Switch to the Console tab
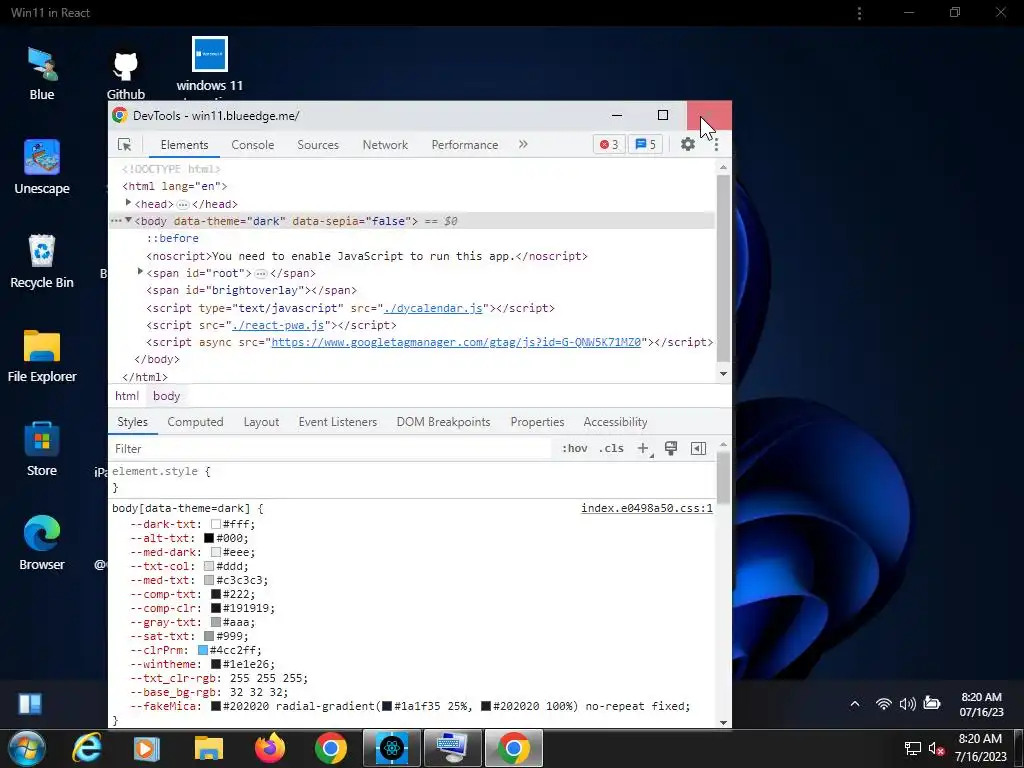The image size is (1024, 768). [253, 145]
